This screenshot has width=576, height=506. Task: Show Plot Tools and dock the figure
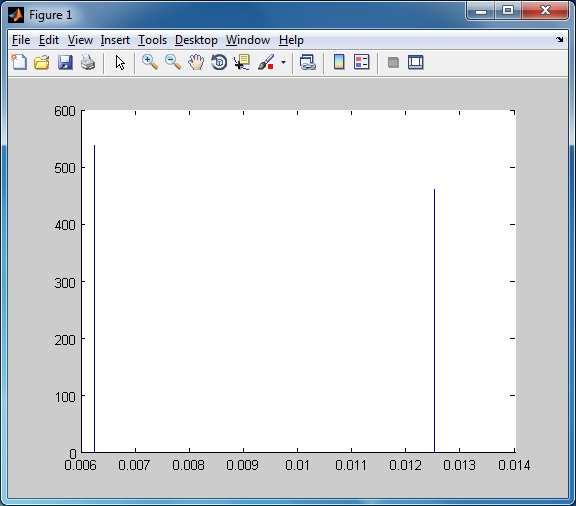pyautogui.click(x=416, y=62)
